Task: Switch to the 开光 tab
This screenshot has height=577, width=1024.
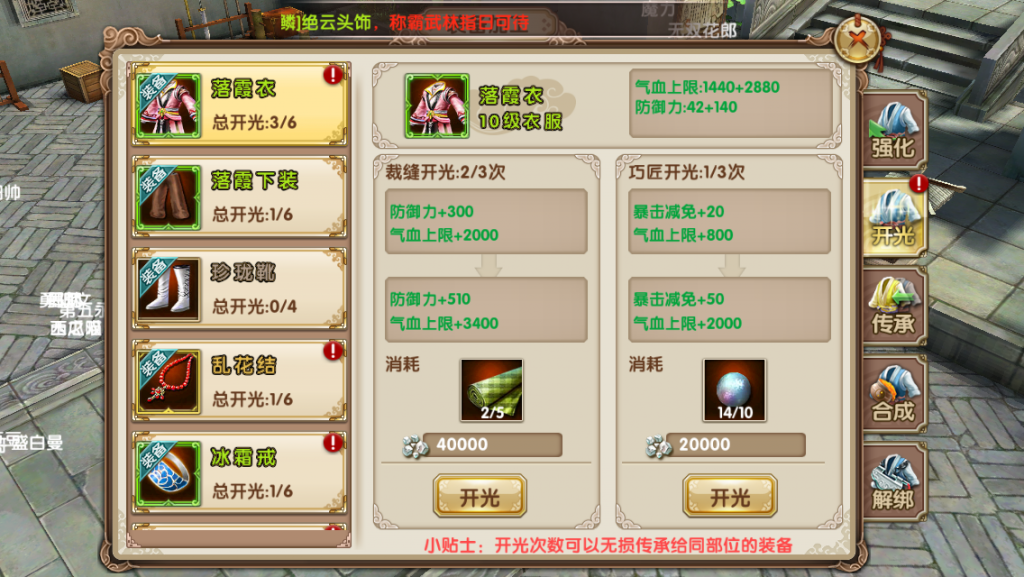Action: click(x=893, y=219)
